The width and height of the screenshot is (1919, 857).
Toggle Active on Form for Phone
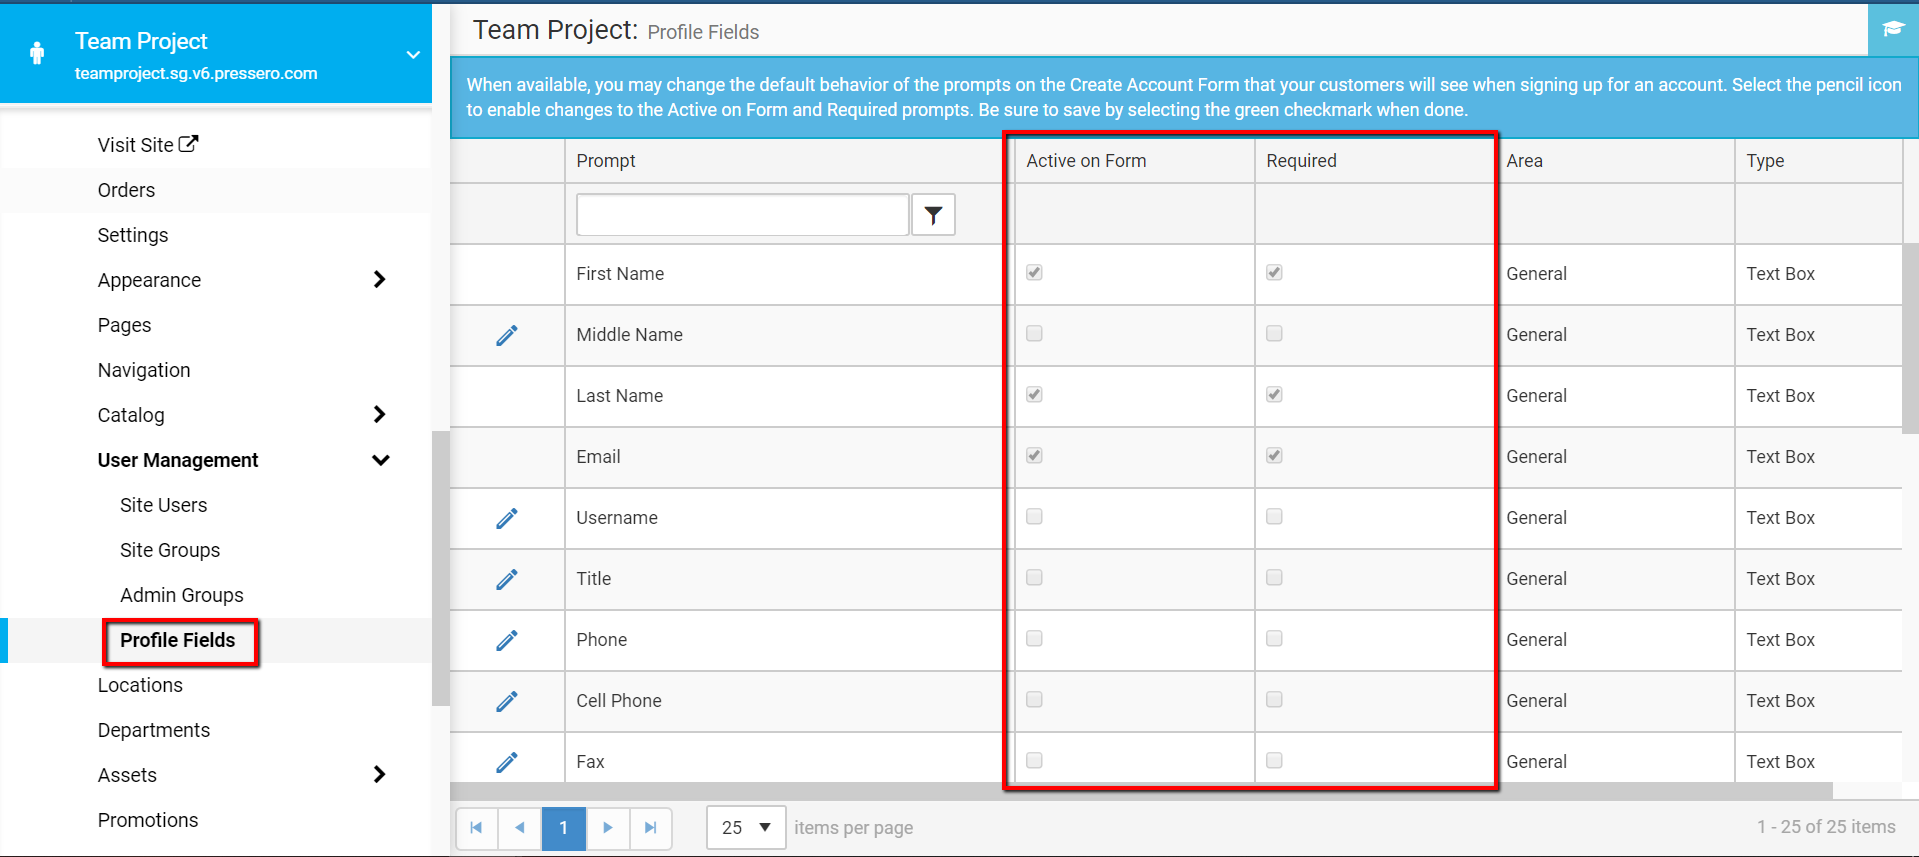coord(1034,639)
